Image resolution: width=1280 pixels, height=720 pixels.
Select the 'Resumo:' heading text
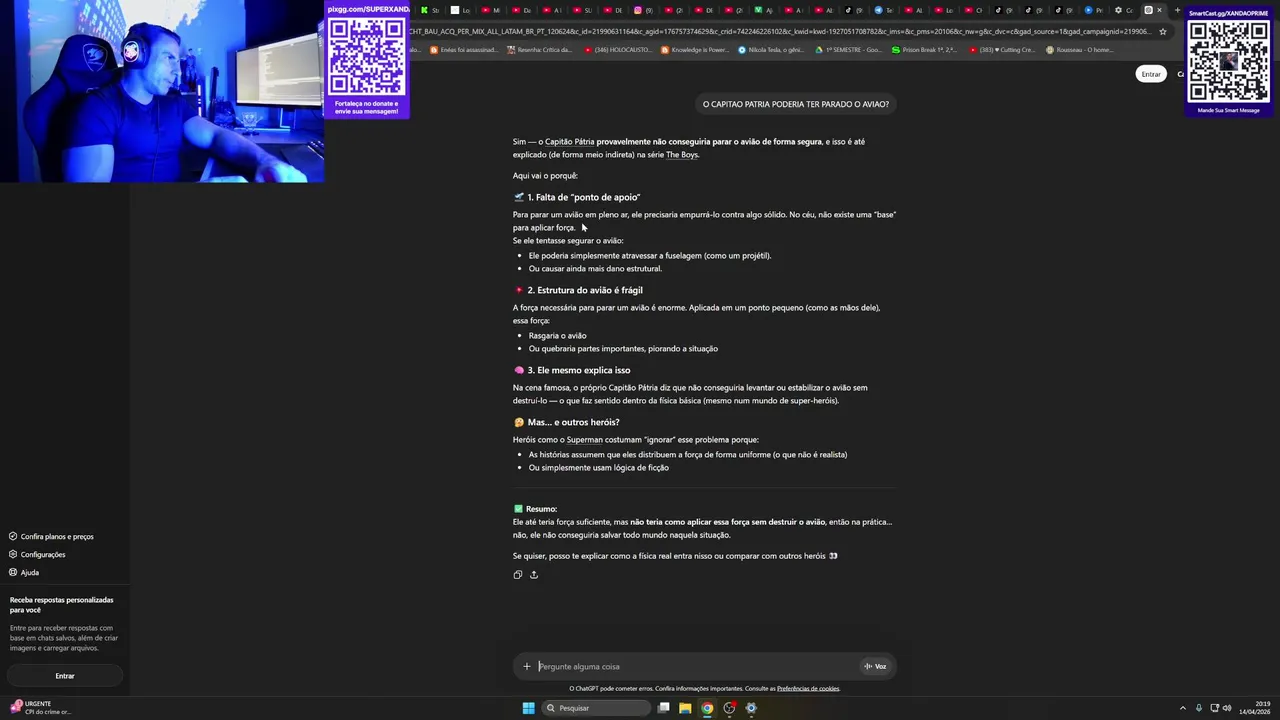(x=541, y=509)
